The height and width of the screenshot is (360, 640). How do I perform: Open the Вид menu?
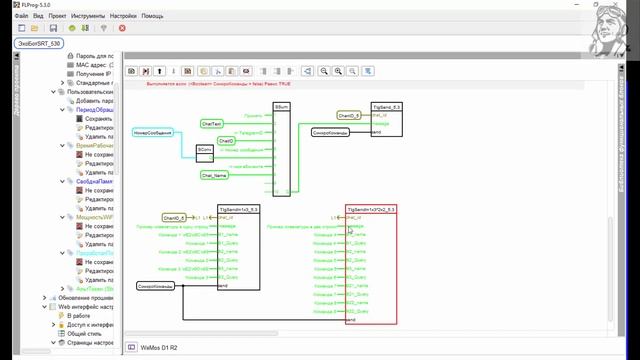[x=38, y=16]
